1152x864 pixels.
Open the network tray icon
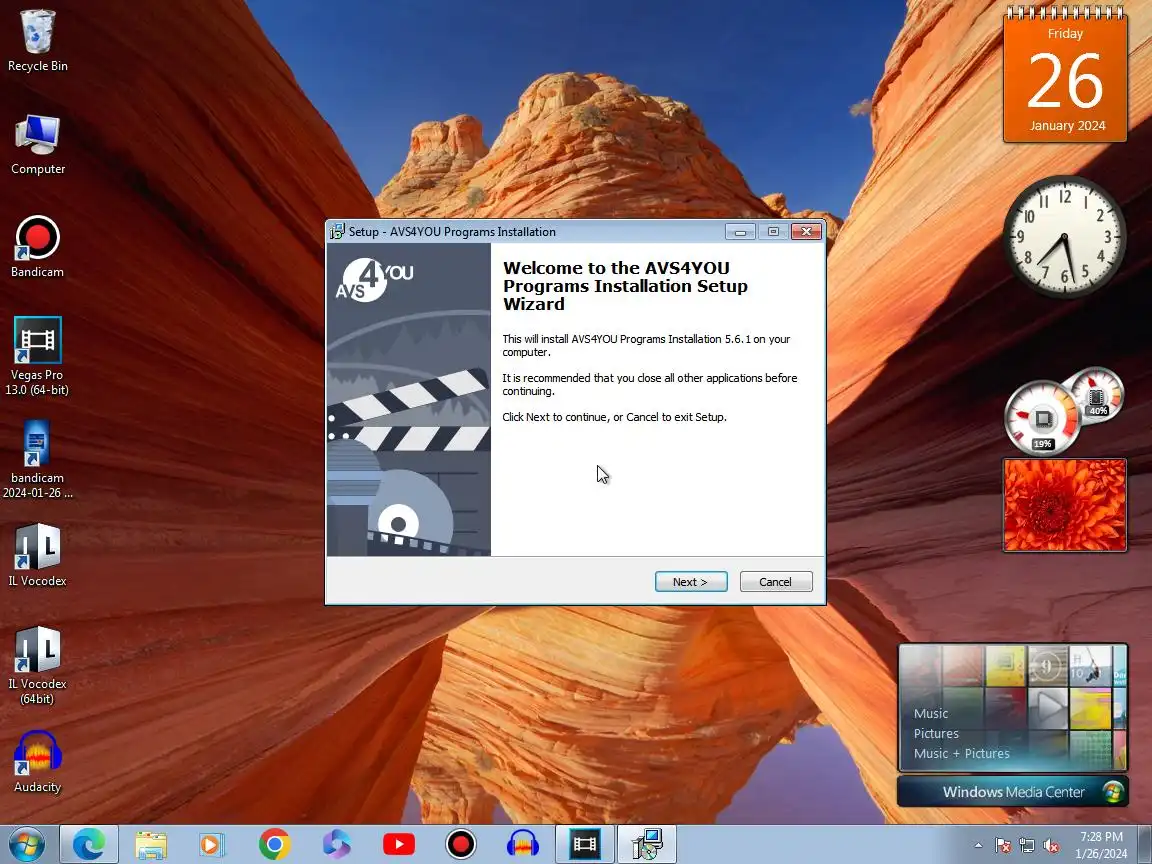click(x=1027, y=846)
